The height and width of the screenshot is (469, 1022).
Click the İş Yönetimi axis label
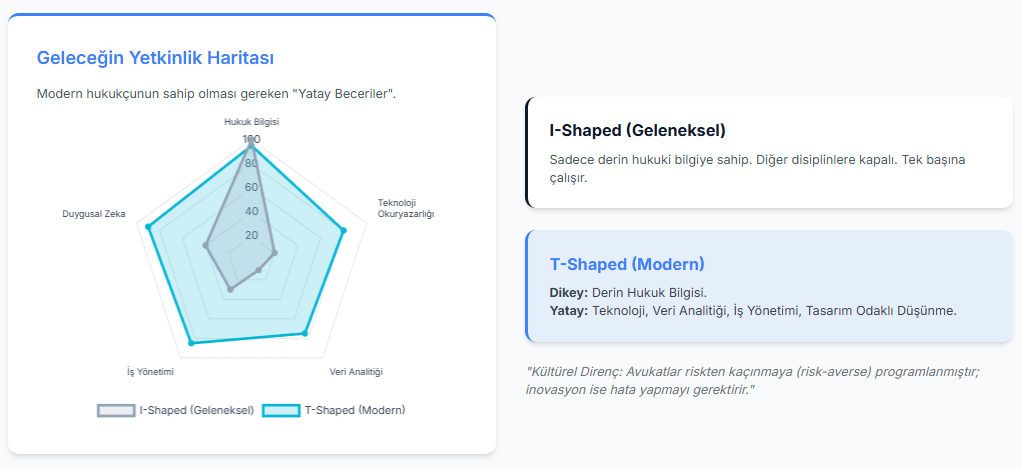(151, 372)
